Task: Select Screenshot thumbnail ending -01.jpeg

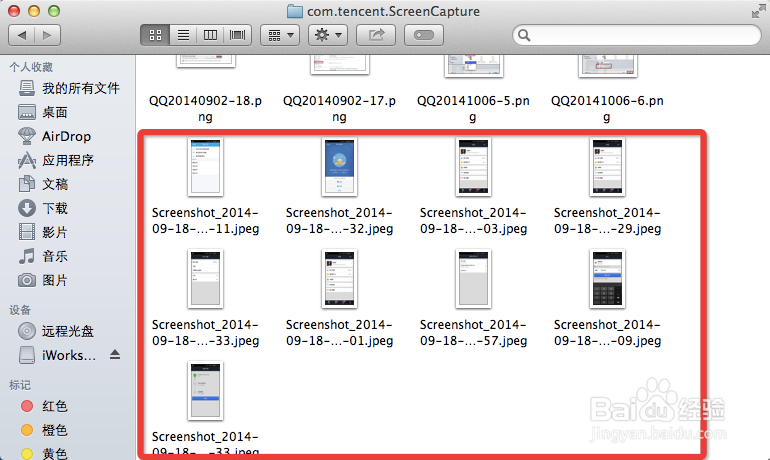Action: coord(339,279)
